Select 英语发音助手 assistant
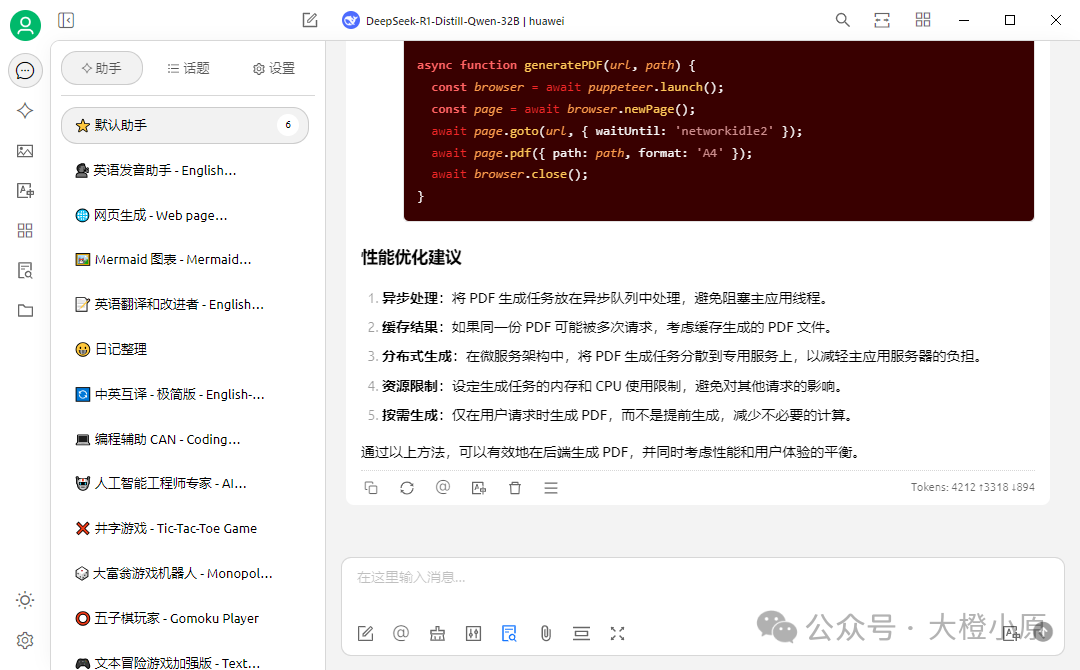The height and width of the screenshot is (670, 1080). pos(185,170)
